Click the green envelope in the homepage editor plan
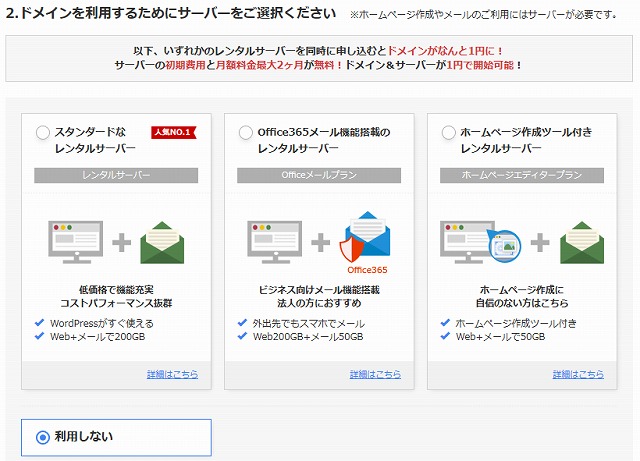This screenshot has width=640, height=461. click(582, 243)
